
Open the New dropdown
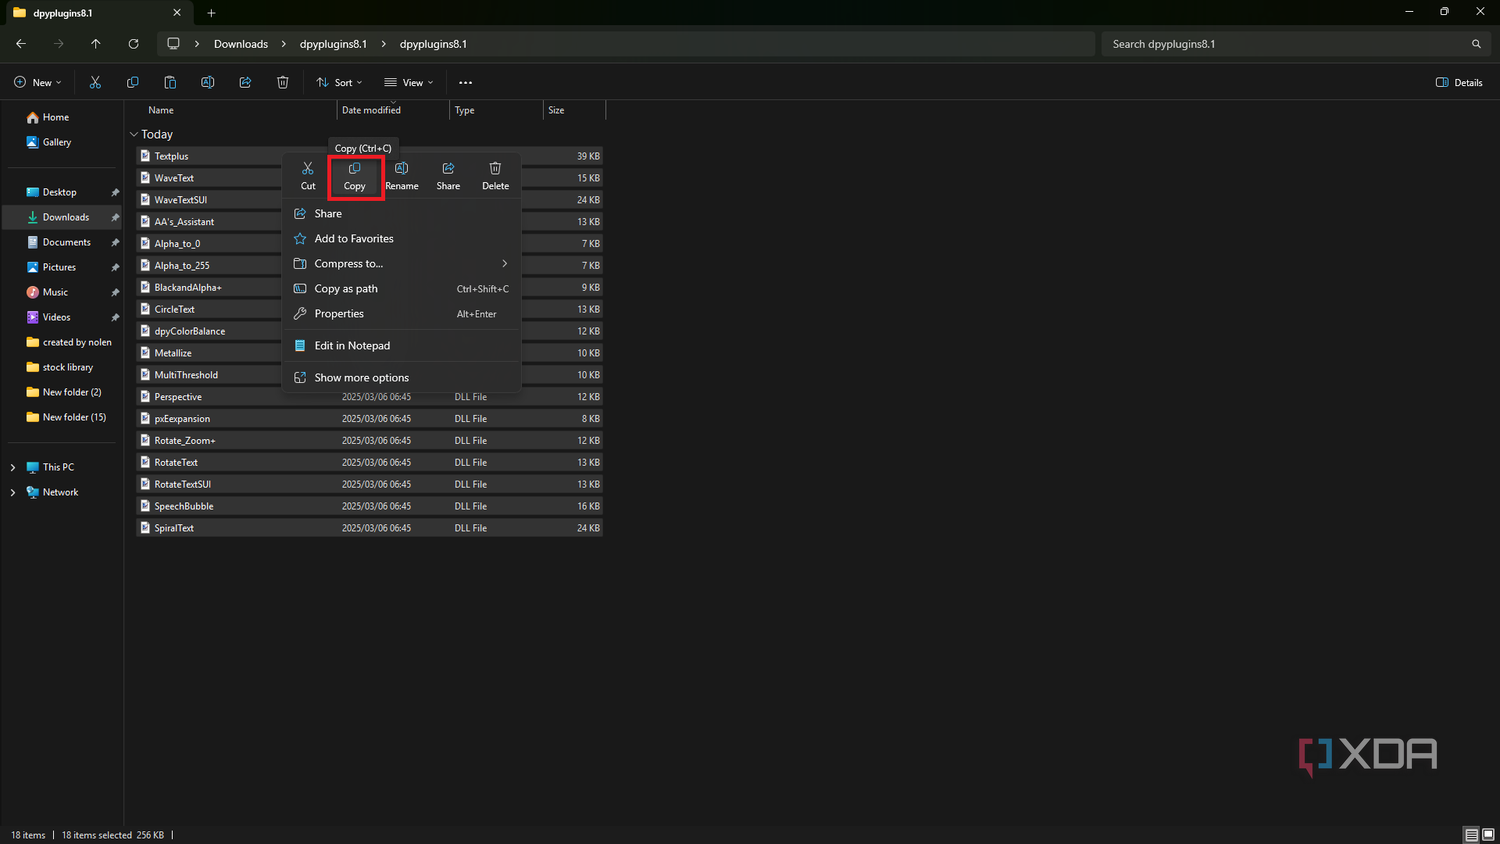pyautogui.click(x=38, y=82)
